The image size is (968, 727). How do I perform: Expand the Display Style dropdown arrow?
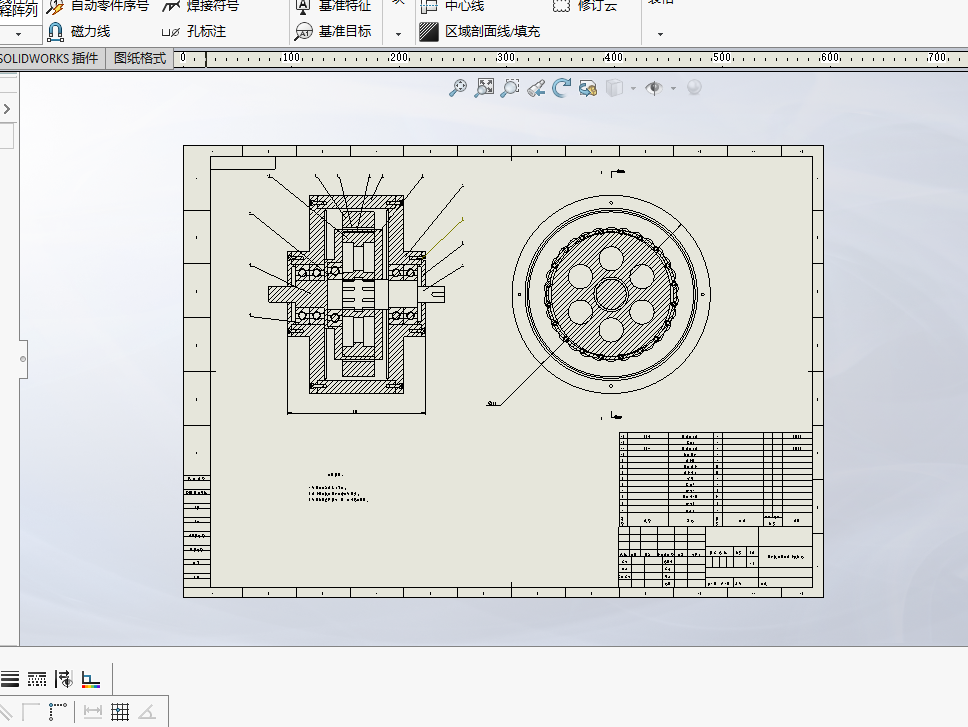[633, 89]
